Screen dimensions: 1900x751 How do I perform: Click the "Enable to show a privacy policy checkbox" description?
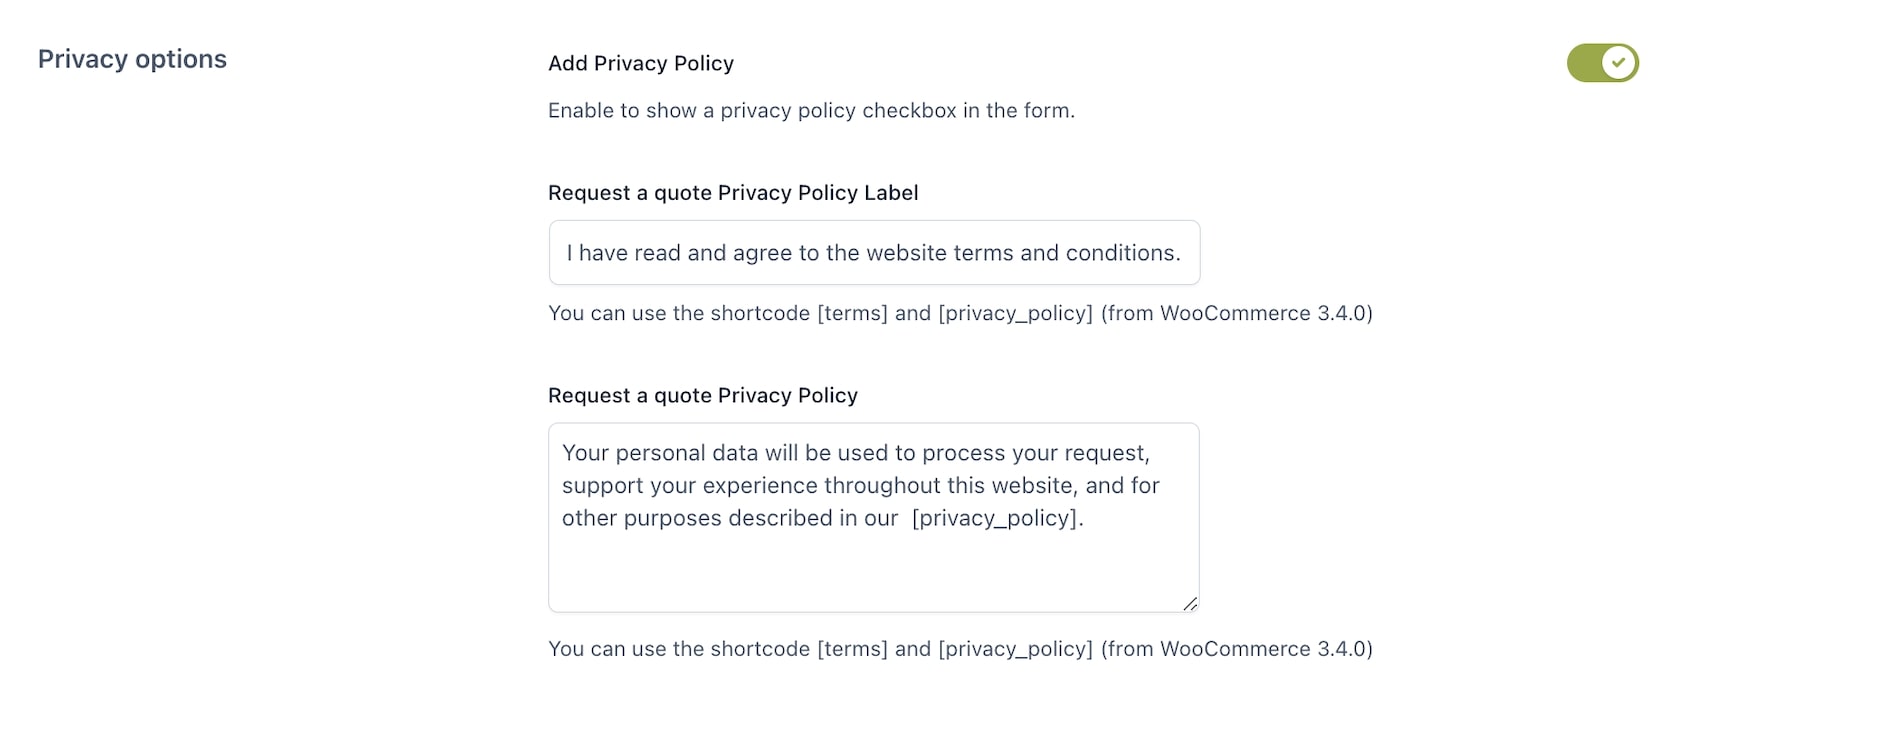811,111
